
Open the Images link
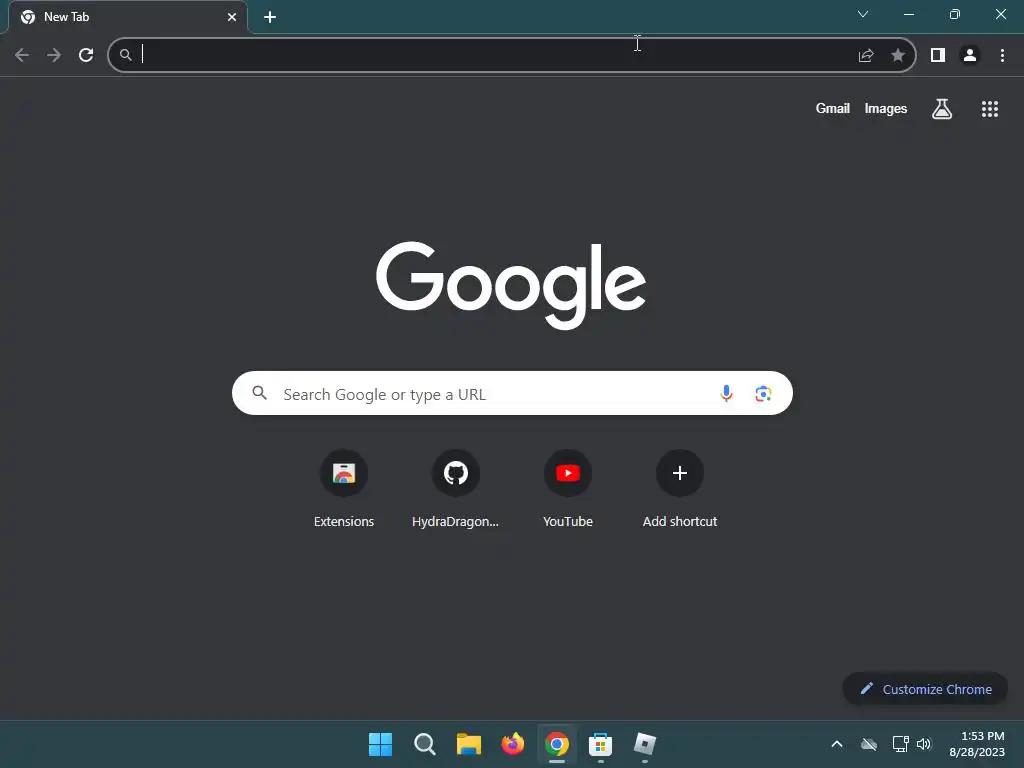tap(886, 108)
